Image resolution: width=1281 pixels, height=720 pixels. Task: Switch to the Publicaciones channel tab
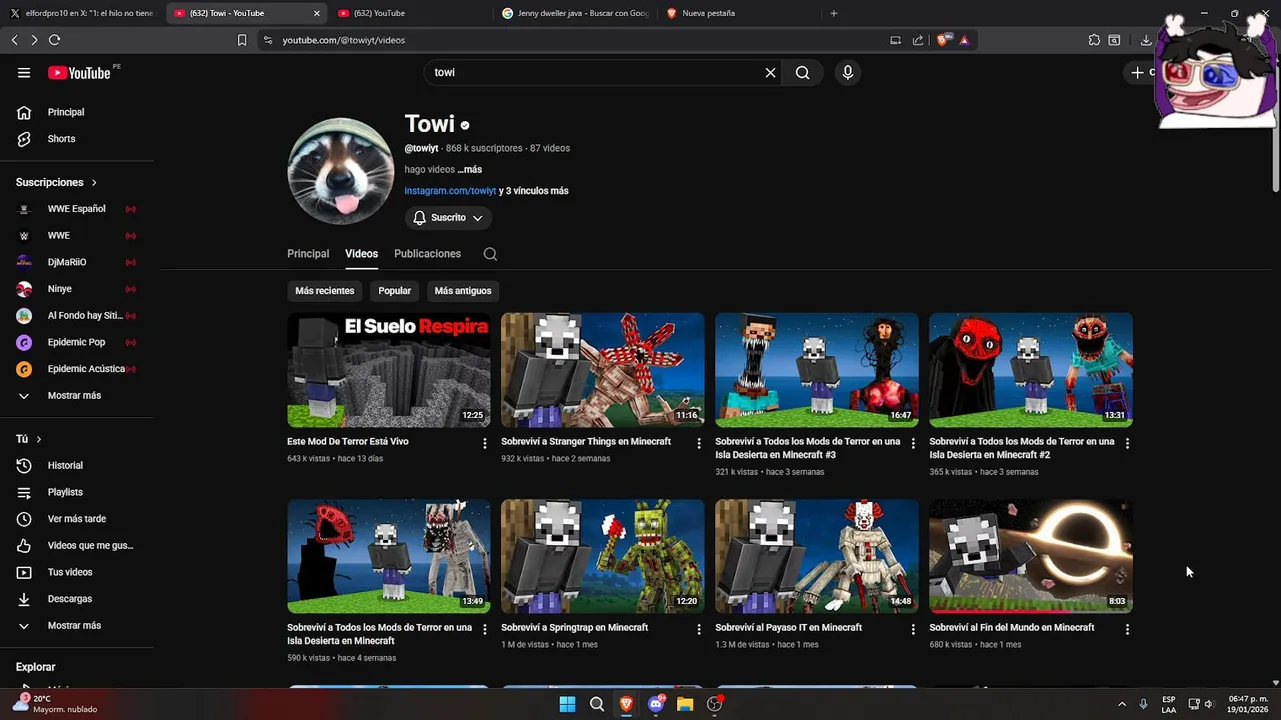(x=427, y=254)
